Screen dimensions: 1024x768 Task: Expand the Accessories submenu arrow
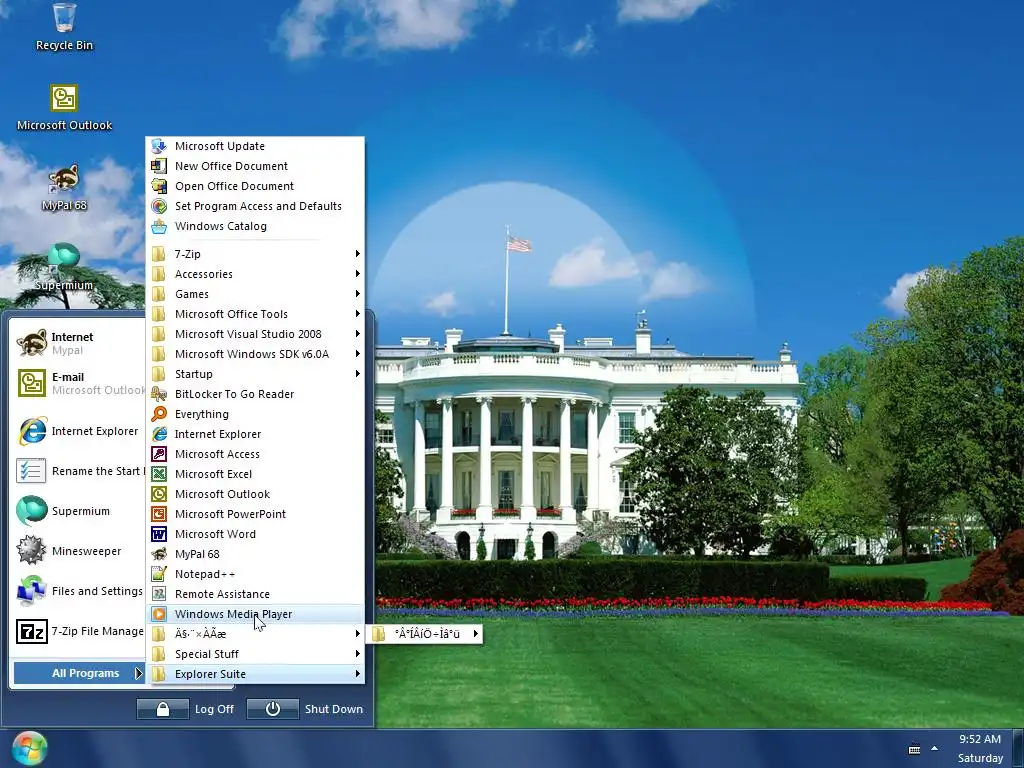357,274
